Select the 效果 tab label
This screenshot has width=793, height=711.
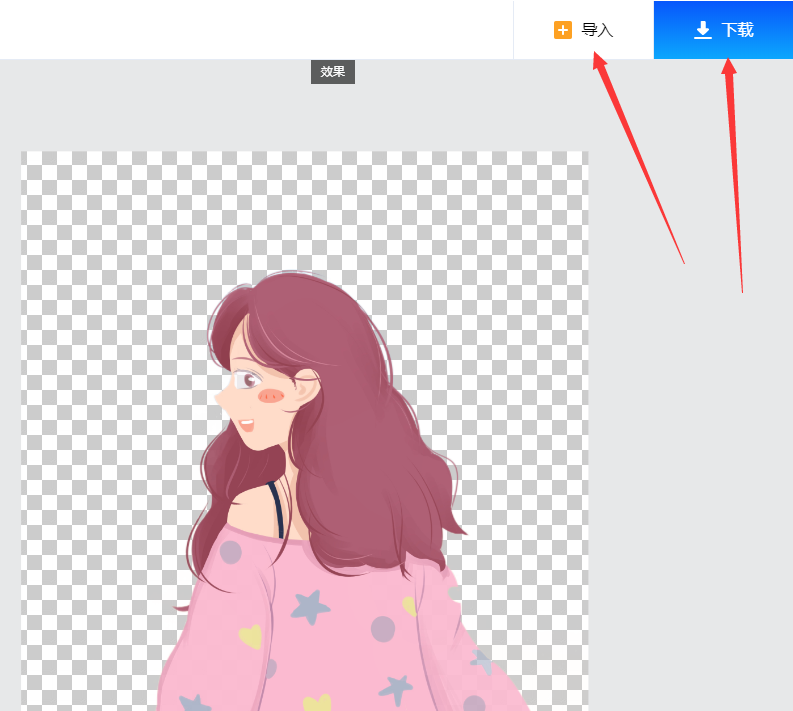coord(332,71)
